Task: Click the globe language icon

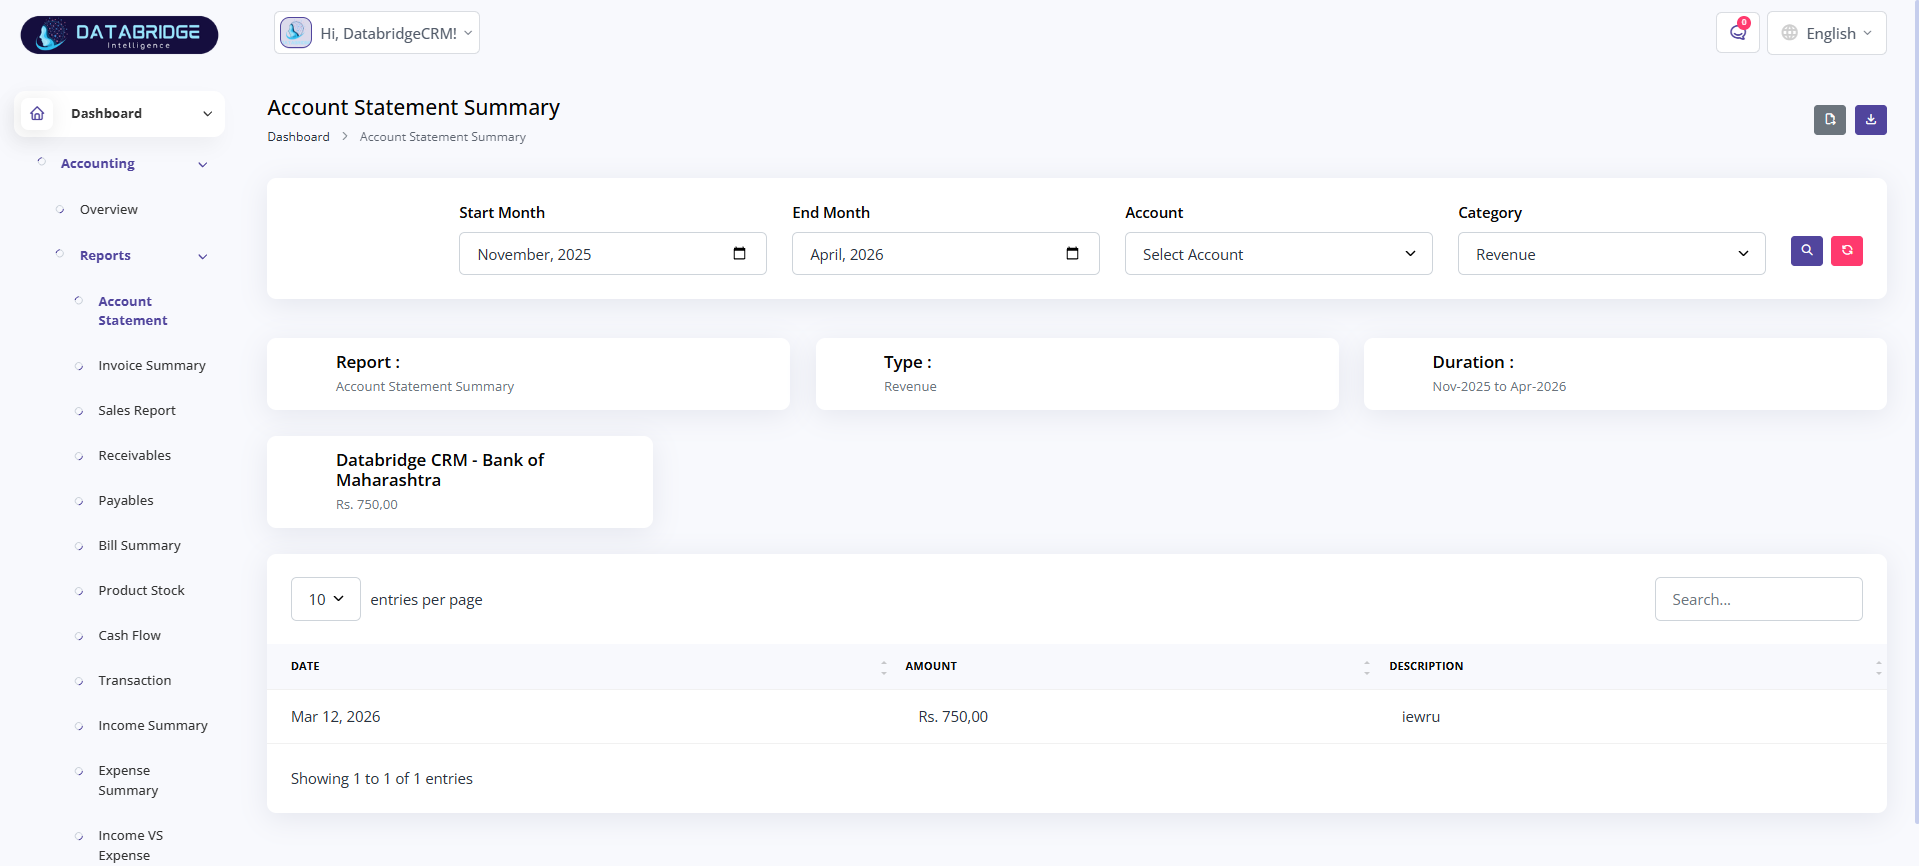Action: click(x=1790, y=33)
